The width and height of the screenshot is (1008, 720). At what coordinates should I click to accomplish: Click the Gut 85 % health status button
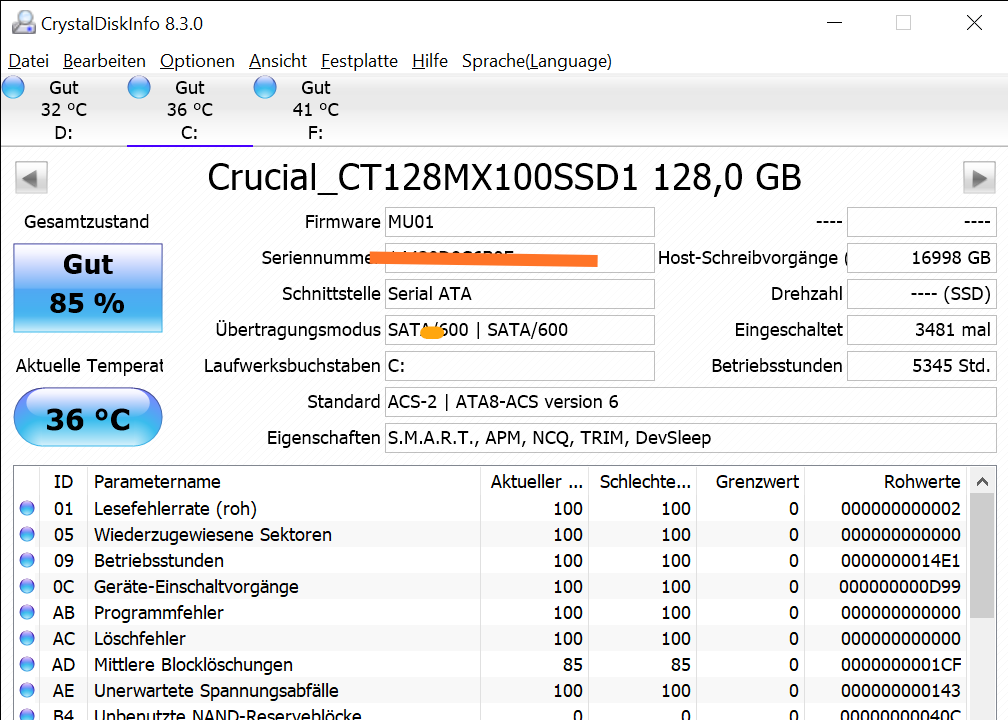(88, 287)
